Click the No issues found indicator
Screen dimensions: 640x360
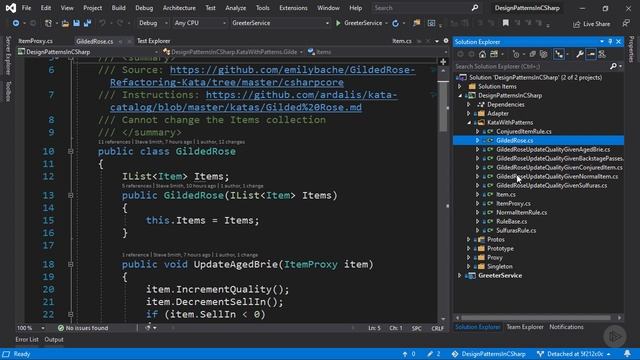pyautogui.click(x=83, y=328)
